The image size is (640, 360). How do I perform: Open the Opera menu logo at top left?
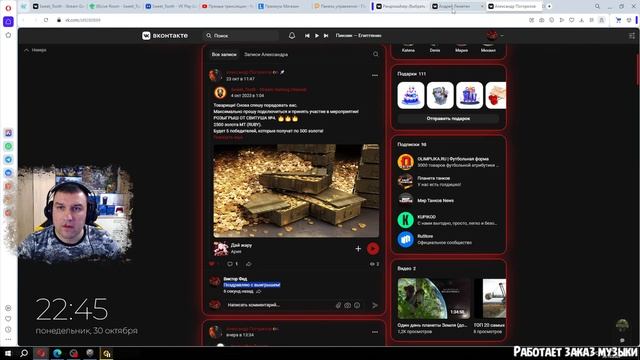(x=8, y=8)
